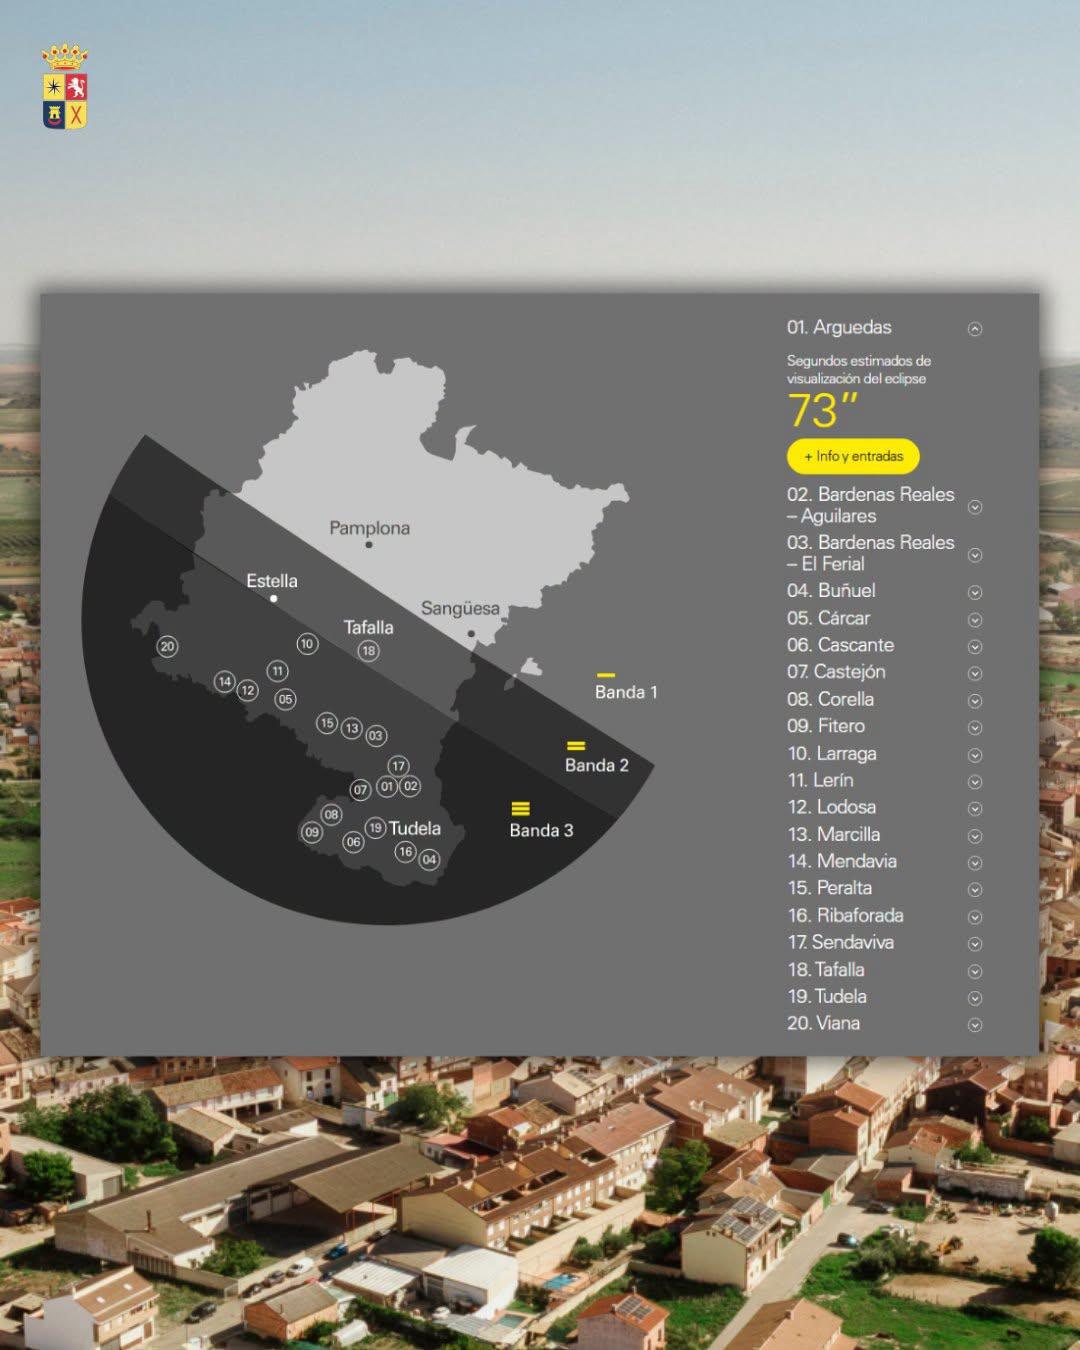
Task: Expand the 07. Castejón chevron
Action: (x=975, y=674)
